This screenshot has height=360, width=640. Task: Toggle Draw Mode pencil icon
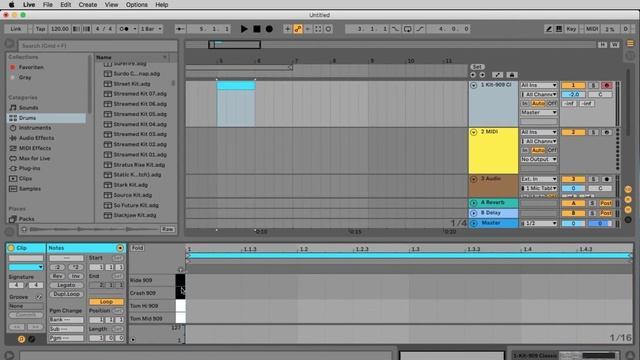coord(549,29)
